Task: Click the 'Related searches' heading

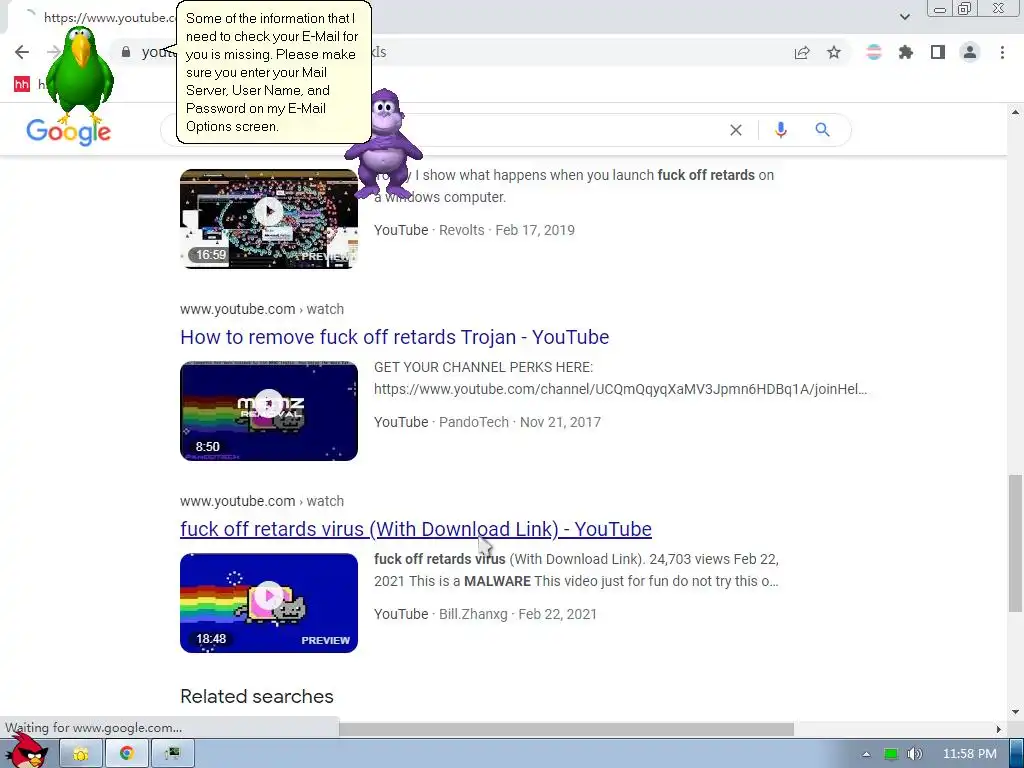Action: tap(257, 696)
